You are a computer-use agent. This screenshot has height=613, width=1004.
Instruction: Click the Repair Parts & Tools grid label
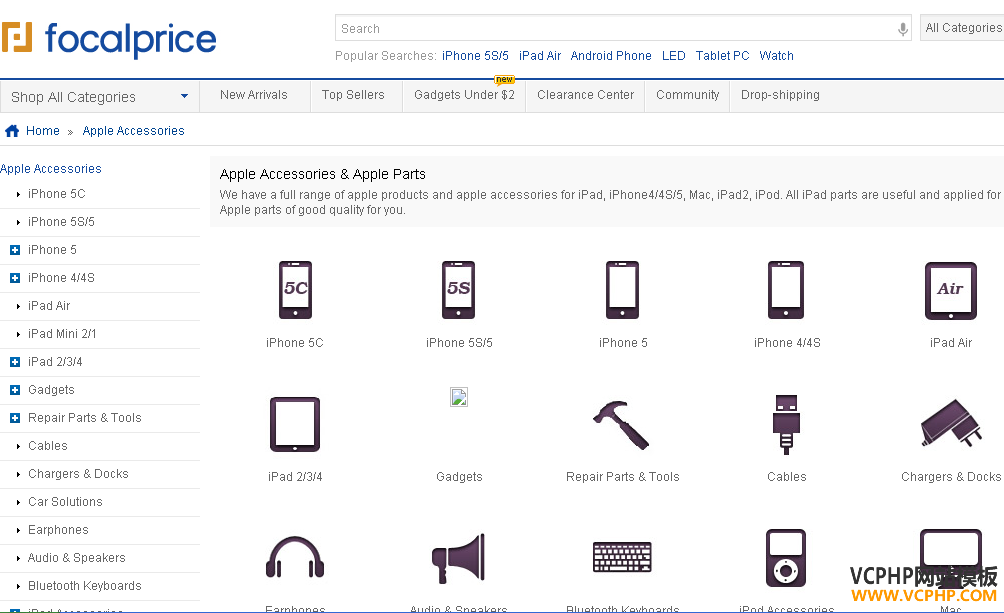click(622, 477)
